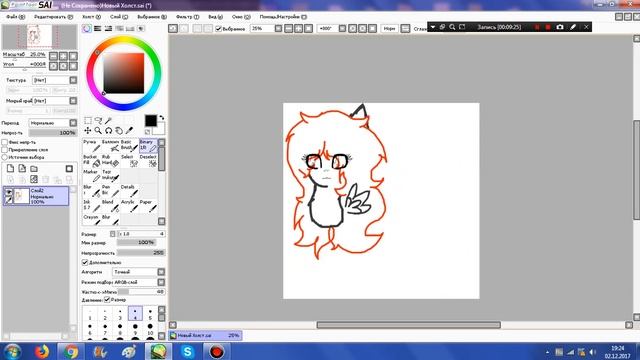
Task: Choose the Crayon brush tool
Action: click(92, 220)
